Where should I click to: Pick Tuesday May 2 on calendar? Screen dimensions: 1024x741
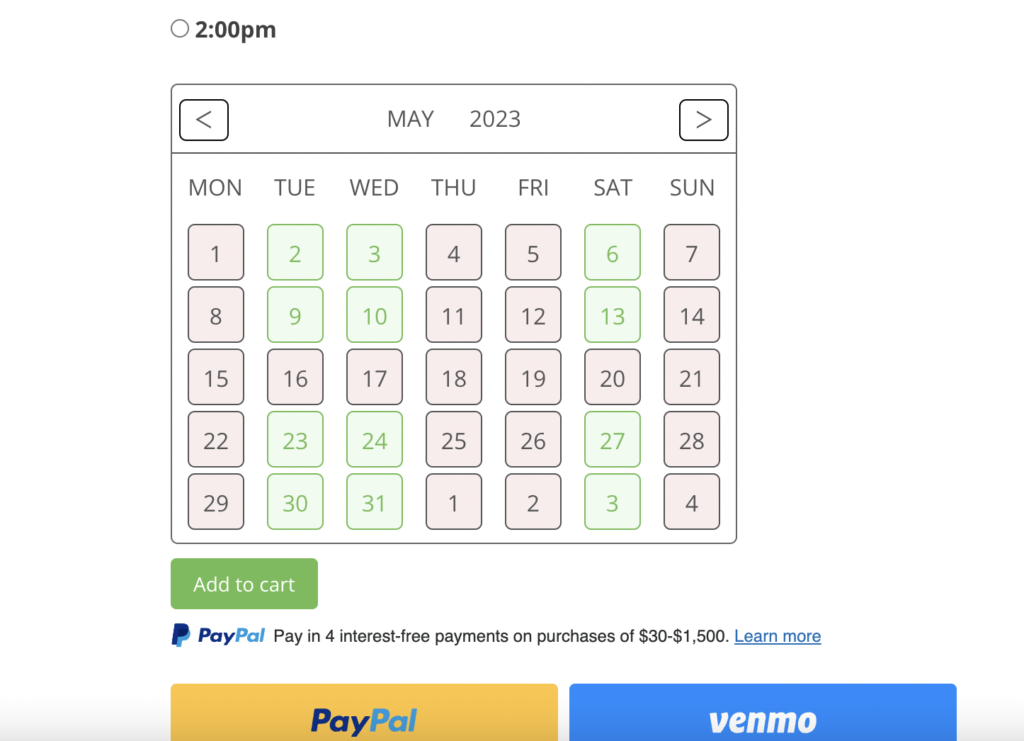point(295,253)
